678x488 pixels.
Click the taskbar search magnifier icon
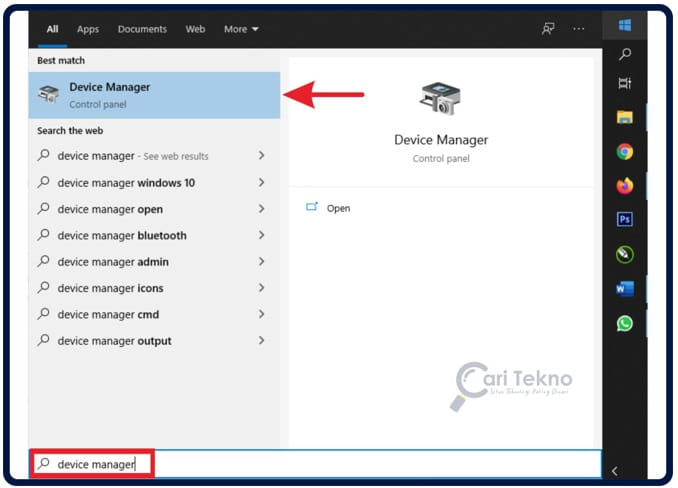pyautogui.click(x=625, y=54)
